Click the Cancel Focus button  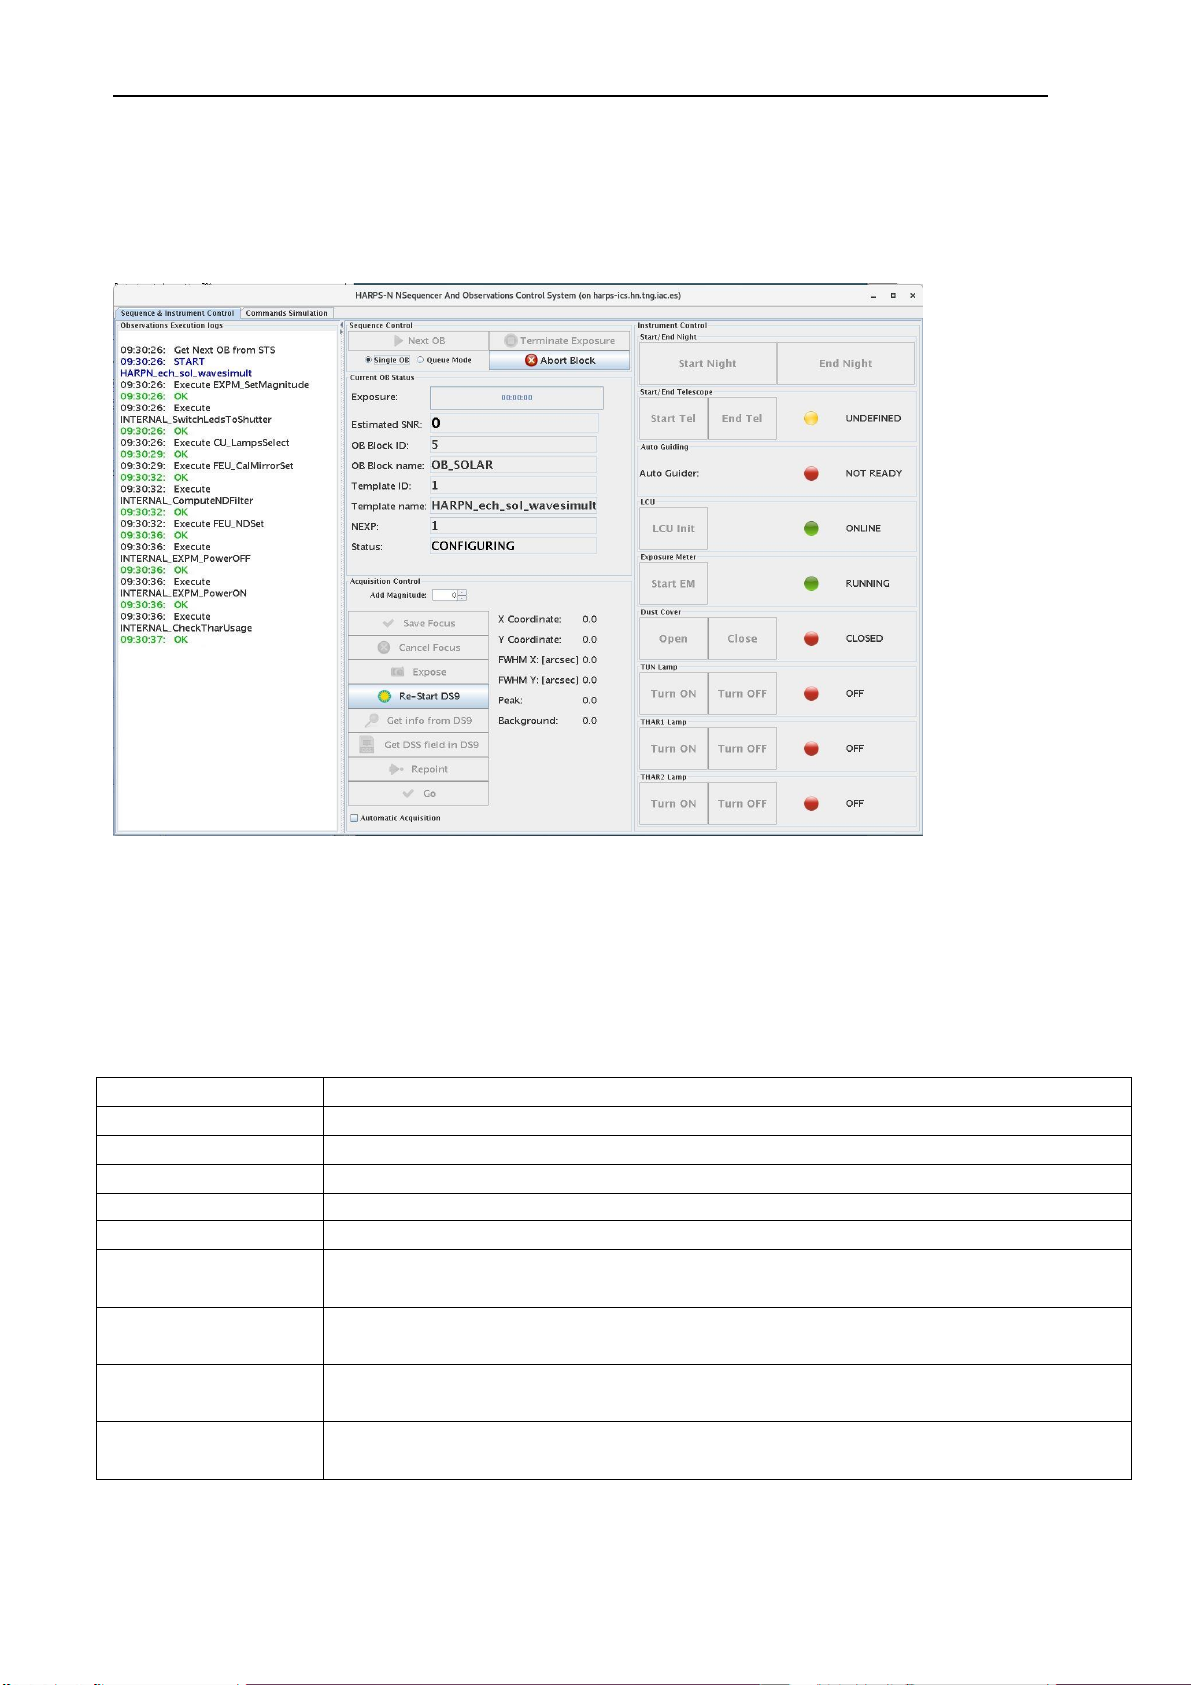coord(418,648)
